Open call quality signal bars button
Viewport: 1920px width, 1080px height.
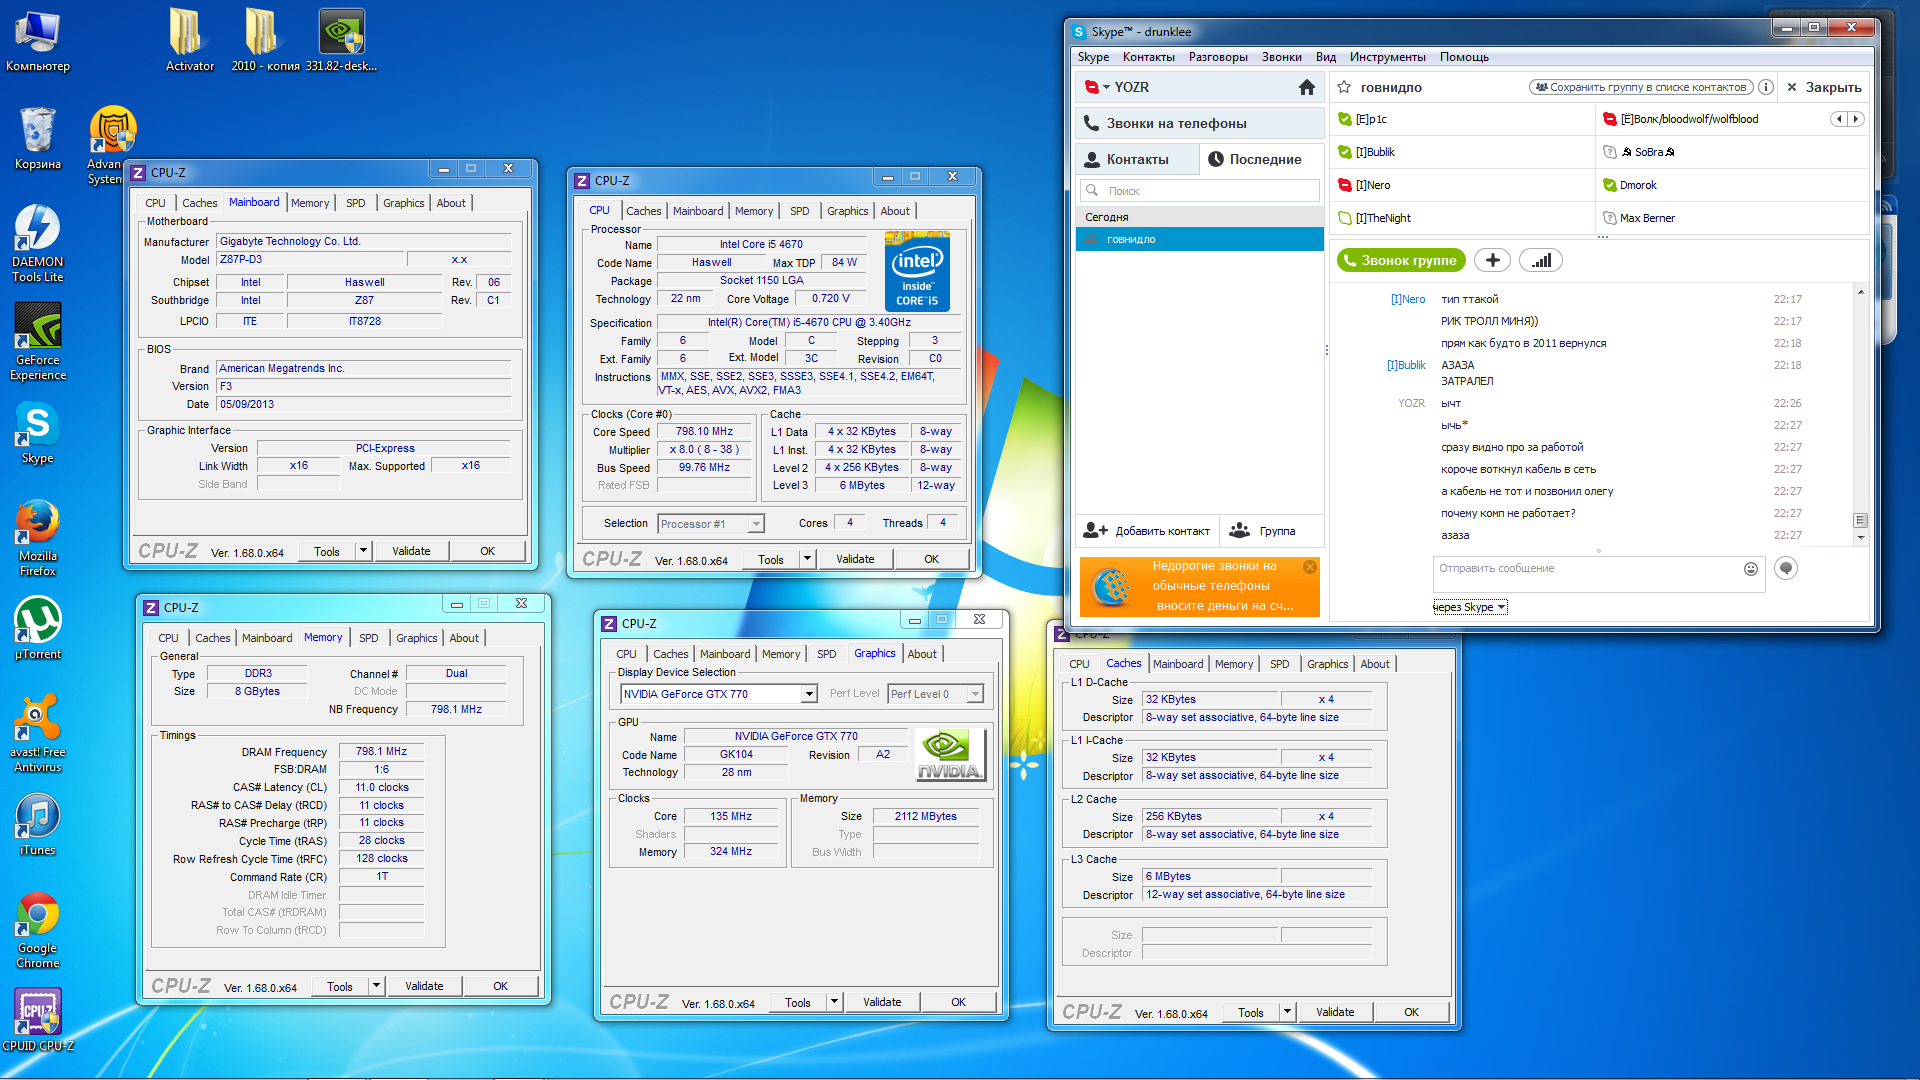tap(1541, 261)
